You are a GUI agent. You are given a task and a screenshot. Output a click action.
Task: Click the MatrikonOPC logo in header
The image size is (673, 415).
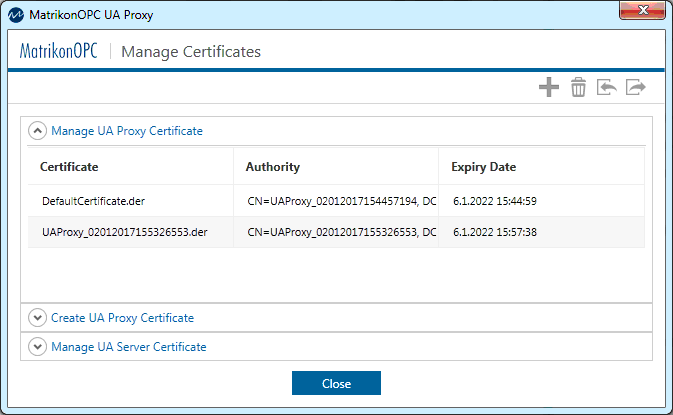[59, 52]
